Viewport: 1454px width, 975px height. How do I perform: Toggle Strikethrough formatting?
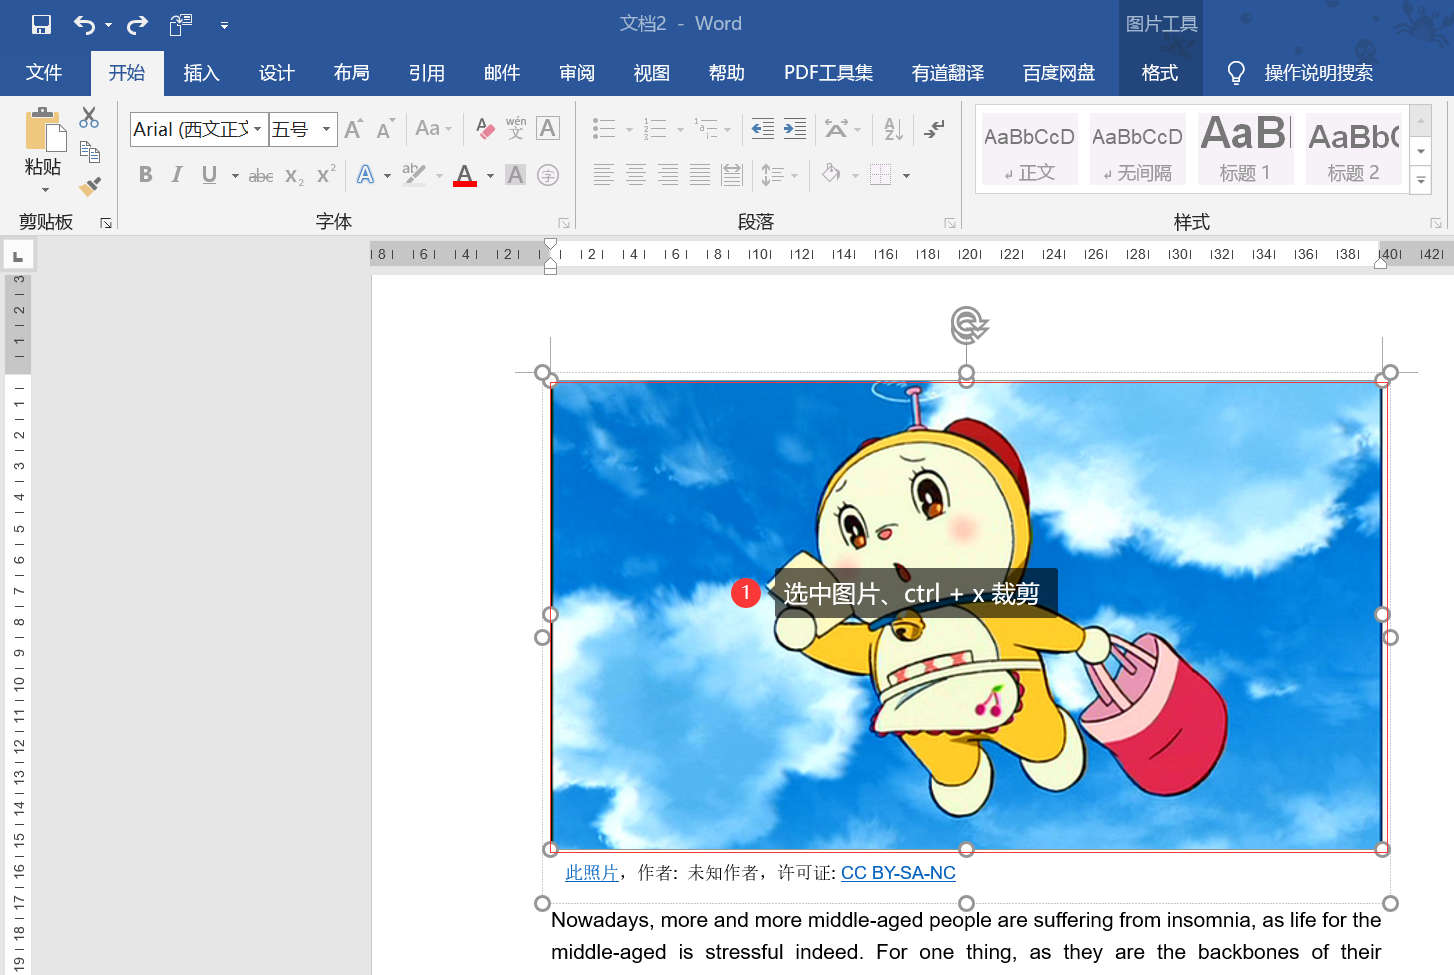coord(261,175)
